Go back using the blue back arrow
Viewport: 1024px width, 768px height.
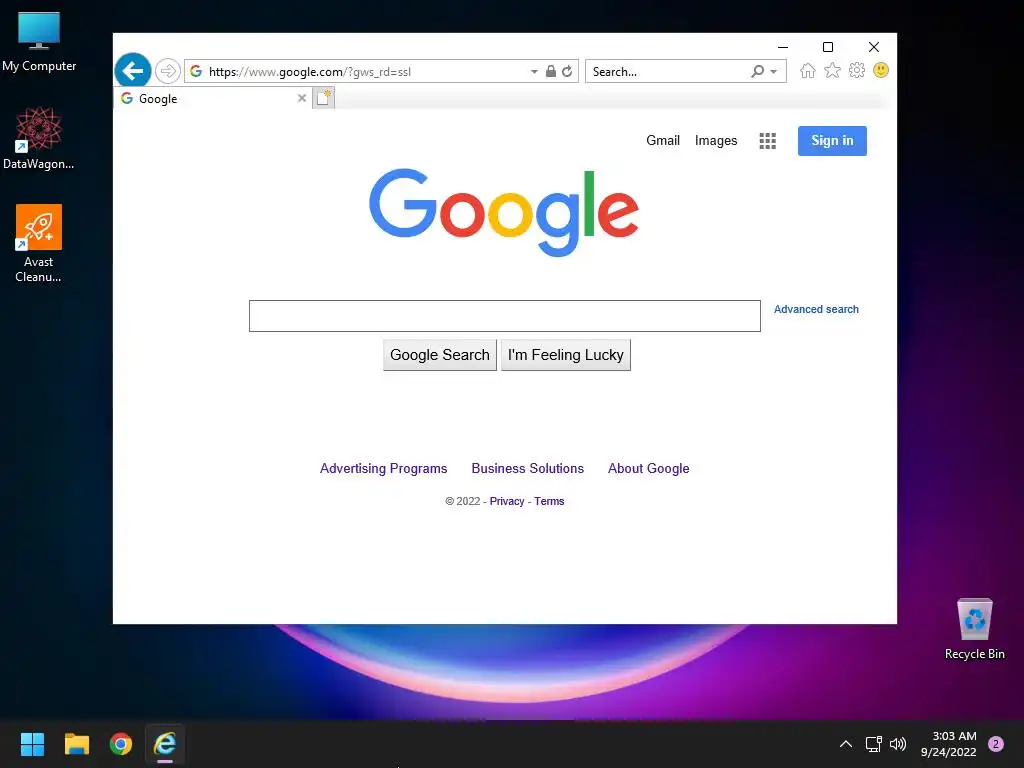[x=133, y=71]
